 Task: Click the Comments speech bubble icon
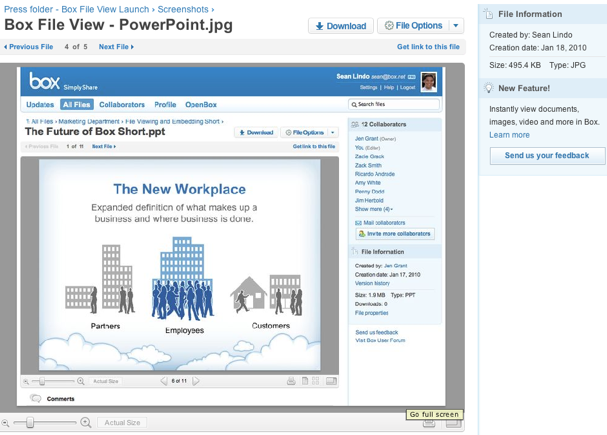(x=36, y=398)
